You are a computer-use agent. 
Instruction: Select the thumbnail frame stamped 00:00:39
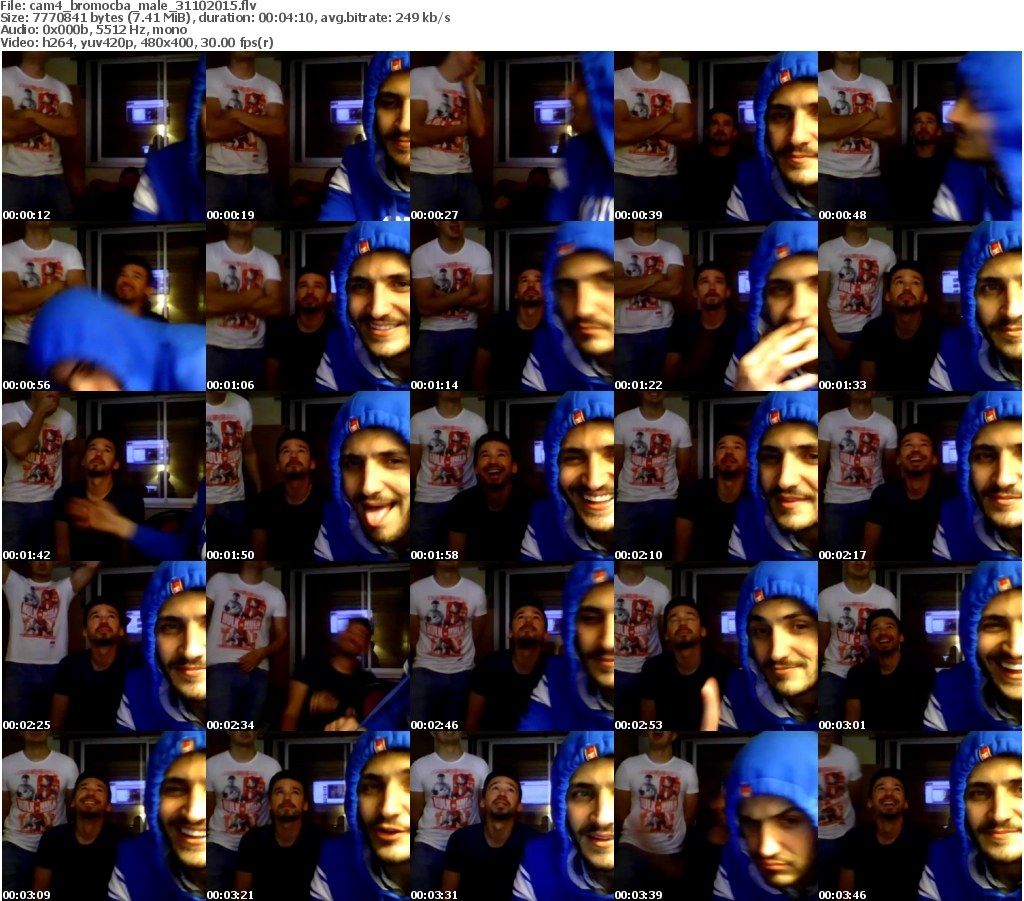coord(716,136)
